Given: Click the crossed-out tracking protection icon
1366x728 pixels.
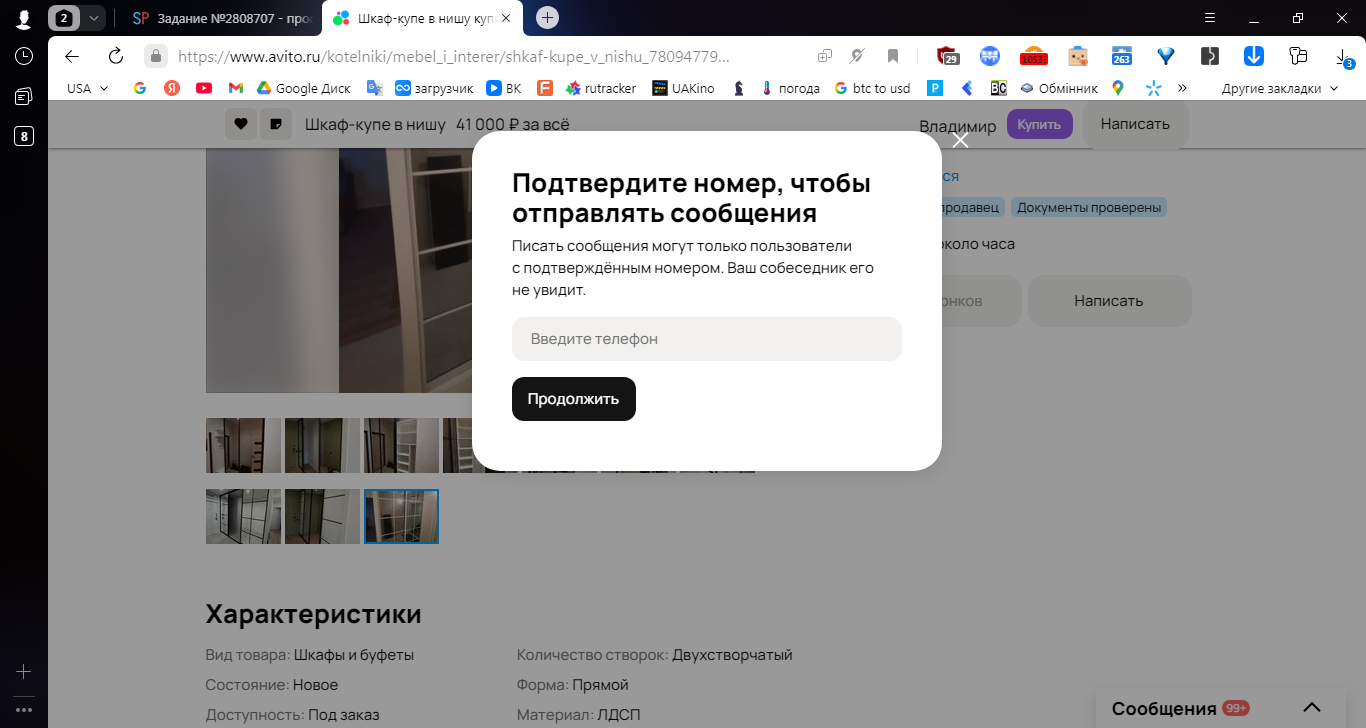Looking at the screenshot, I should (857, 56).
